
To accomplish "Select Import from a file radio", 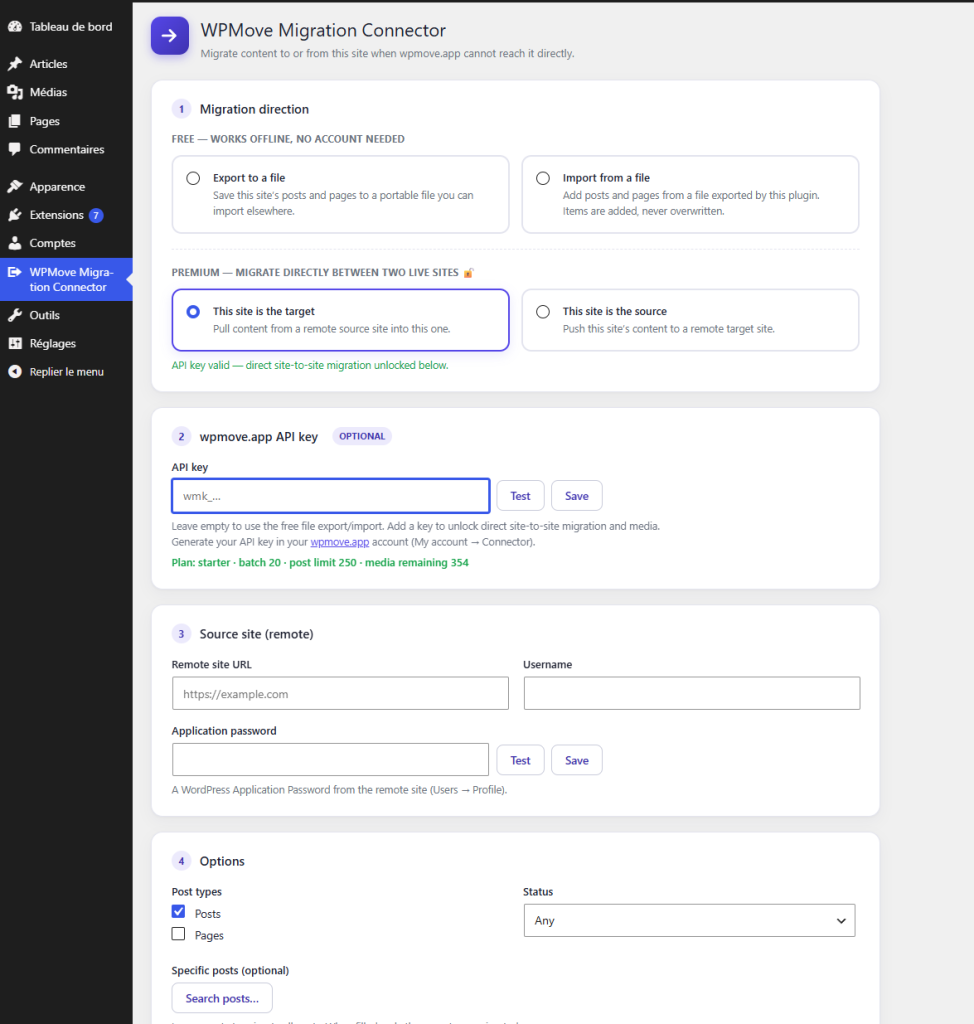I will point(543,178).
